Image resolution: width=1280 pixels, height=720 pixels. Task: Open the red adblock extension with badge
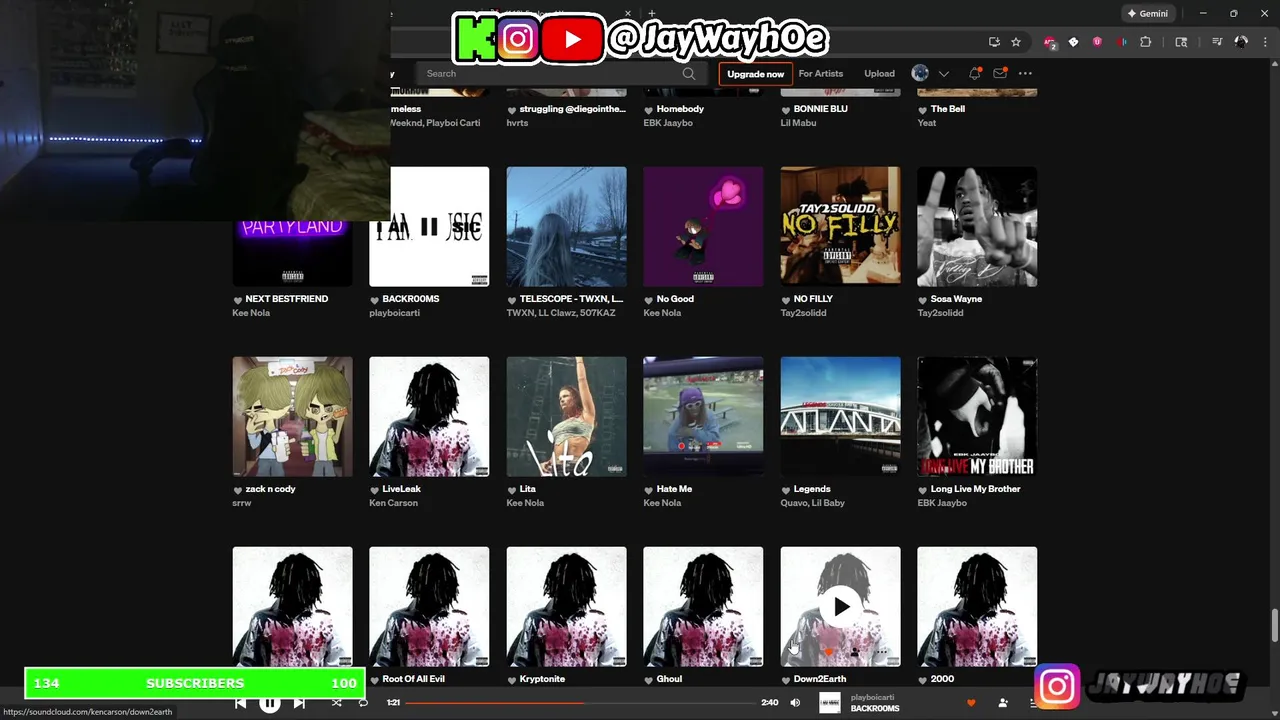[1049, 42]
